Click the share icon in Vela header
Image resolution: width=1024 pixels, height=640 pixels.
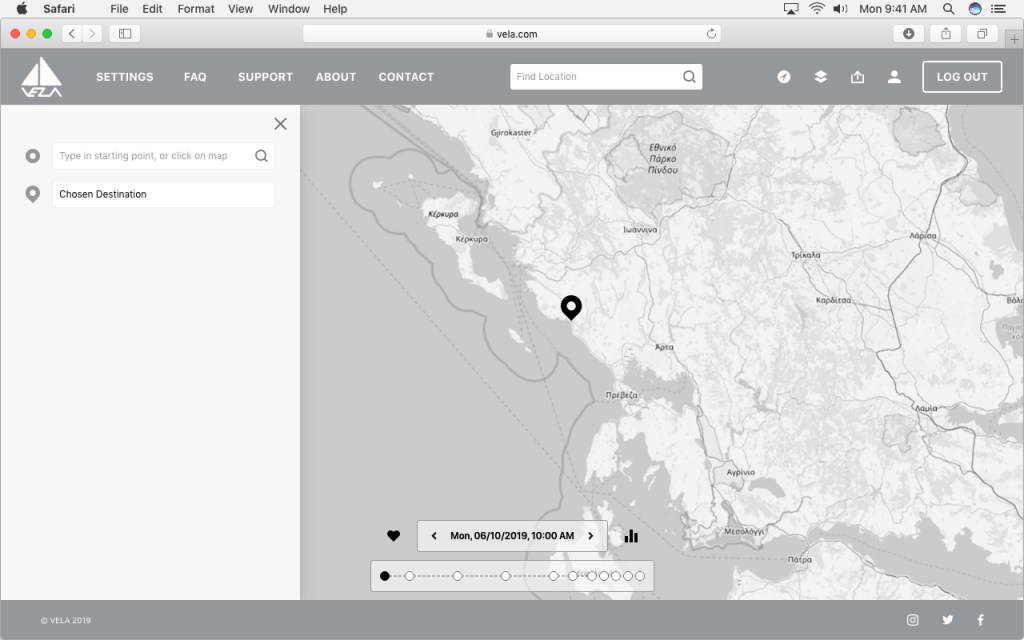coord(857,77)
